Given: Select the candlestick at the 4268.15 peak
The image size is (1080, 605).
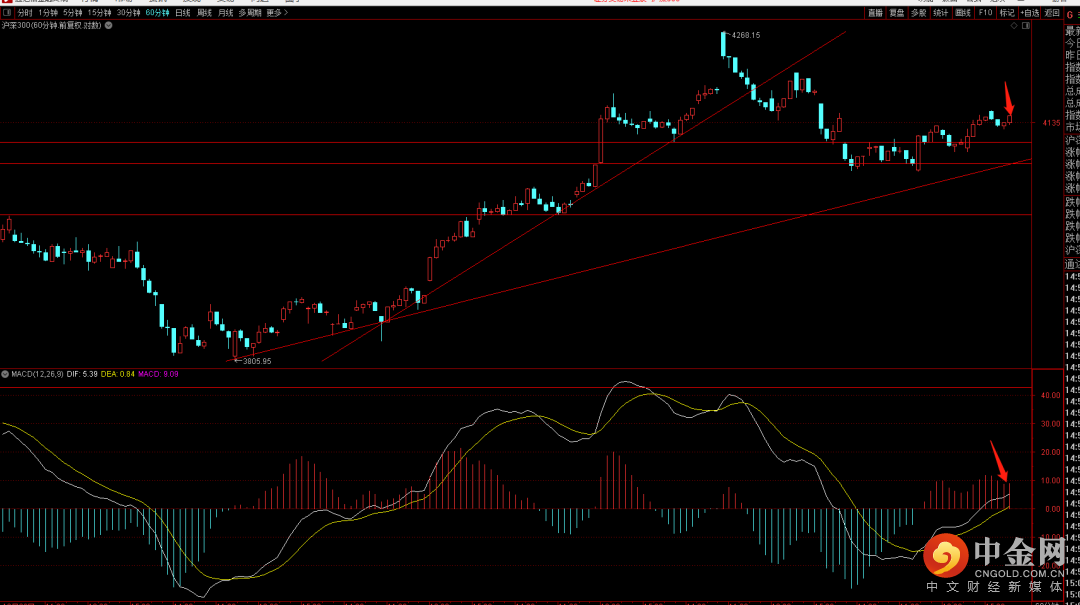Looking at the screenshot, I should 723,44.
